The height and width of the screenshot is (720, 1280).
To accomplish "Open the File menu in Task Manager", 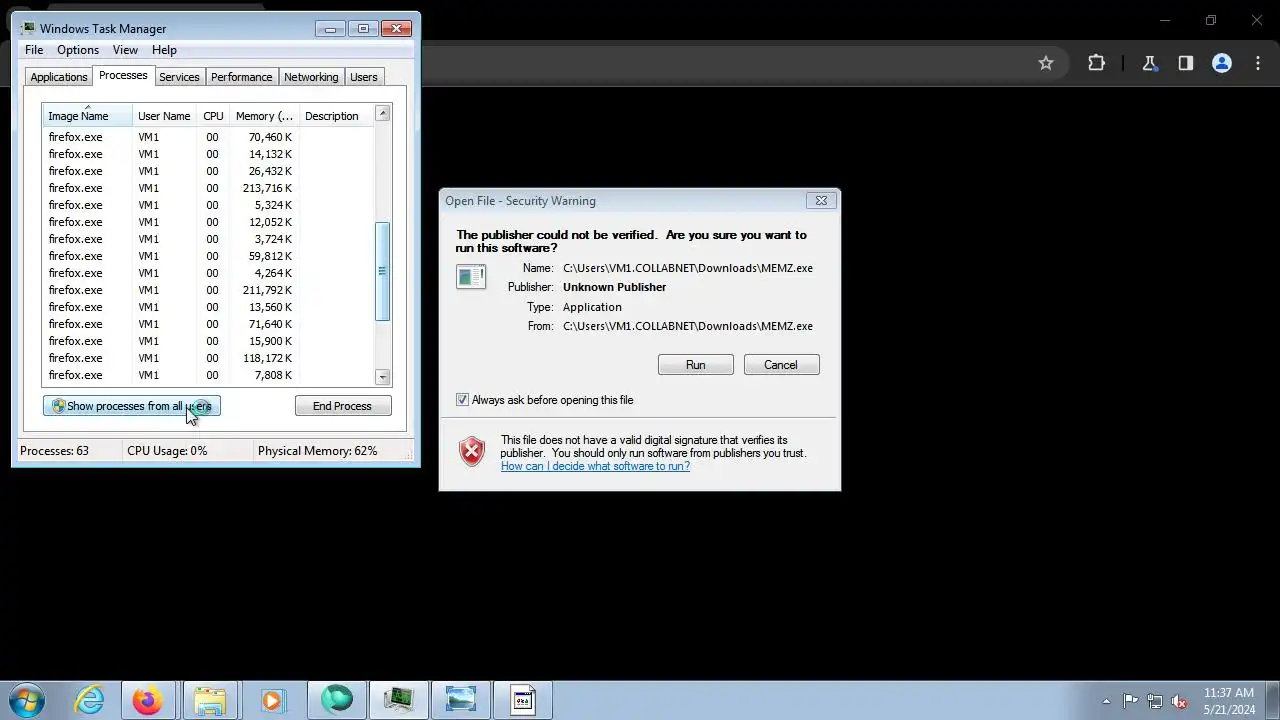I will [x=34, y=50].
